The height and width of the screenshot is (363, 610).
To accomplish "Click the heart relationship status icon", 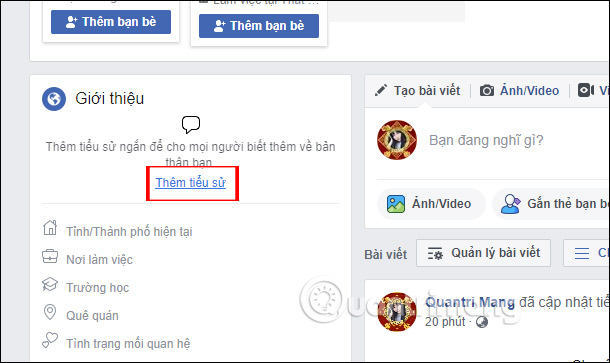I will point(50,340).
